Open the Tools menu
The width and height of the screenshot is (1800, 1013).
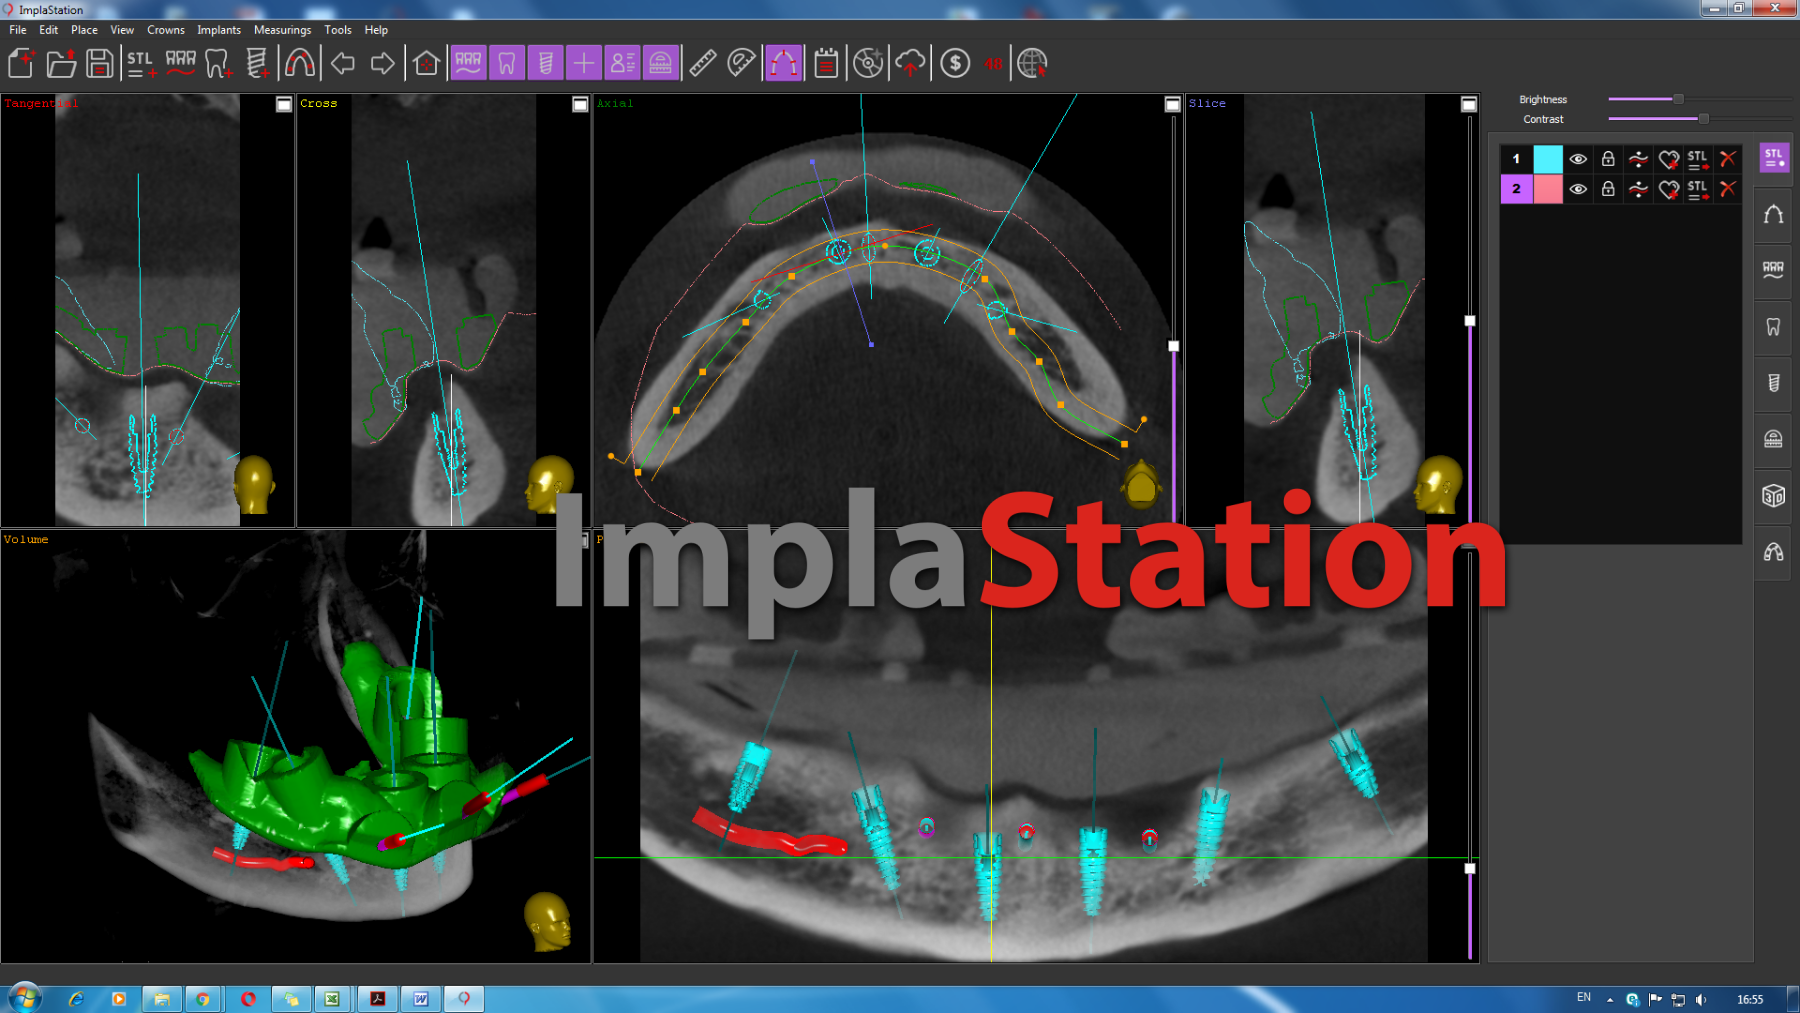338,30
